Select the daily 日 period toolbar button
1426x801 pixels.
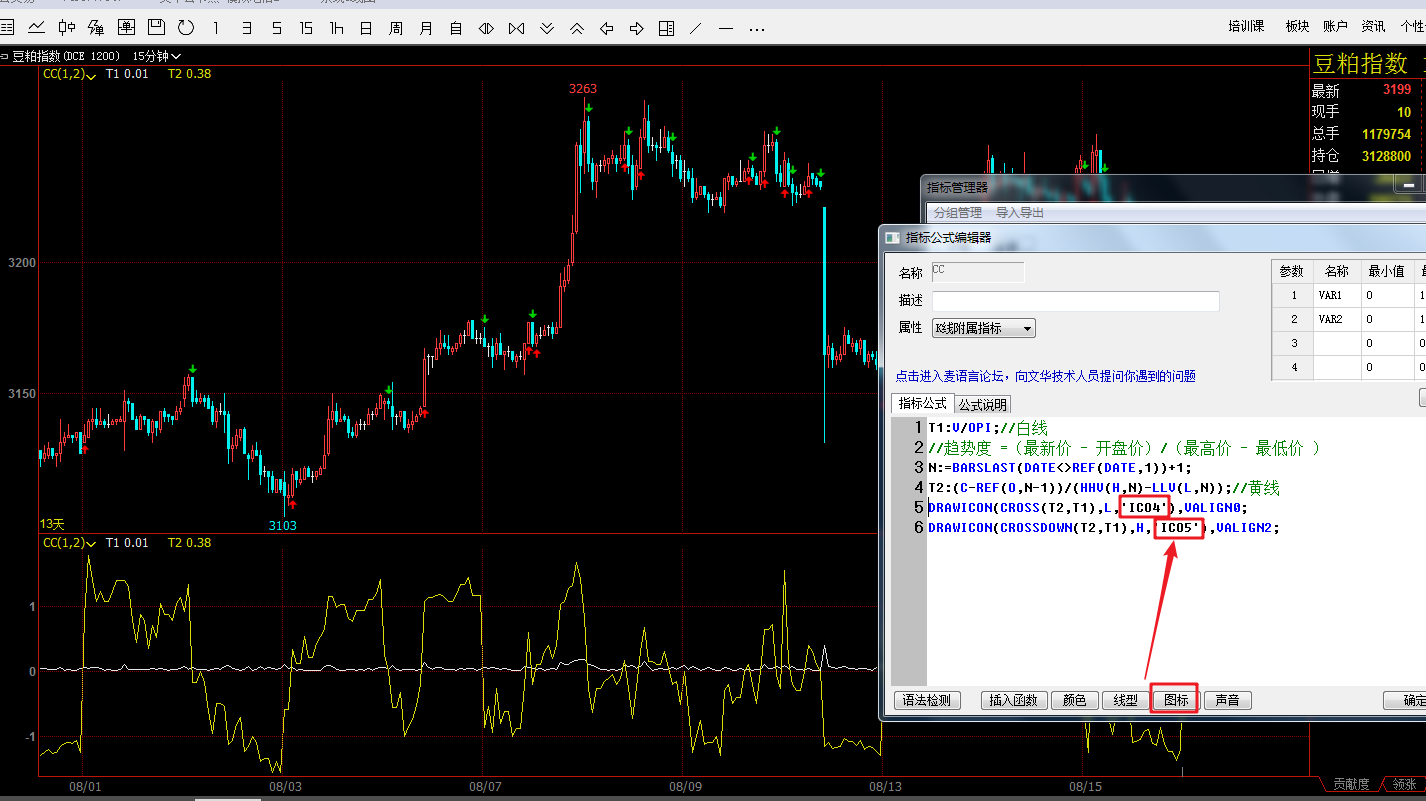[366, 28]
